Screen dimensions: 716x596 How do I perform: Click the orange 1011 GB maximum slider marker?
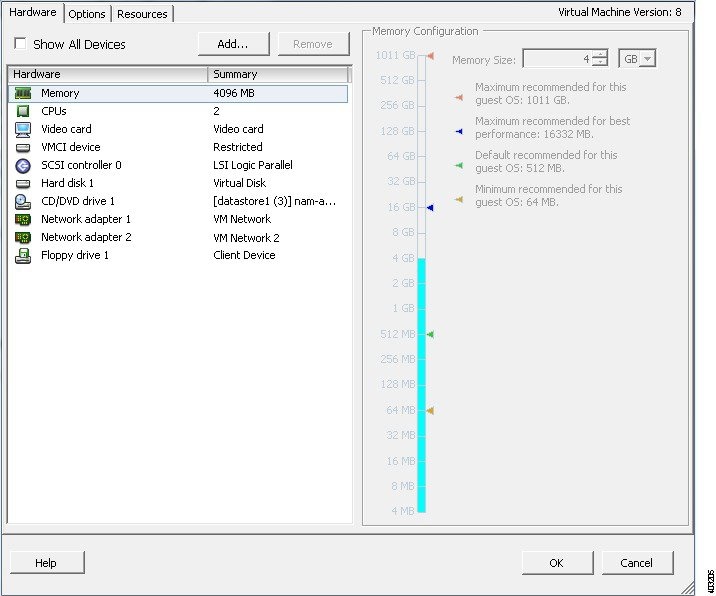(x=430, y=56)
